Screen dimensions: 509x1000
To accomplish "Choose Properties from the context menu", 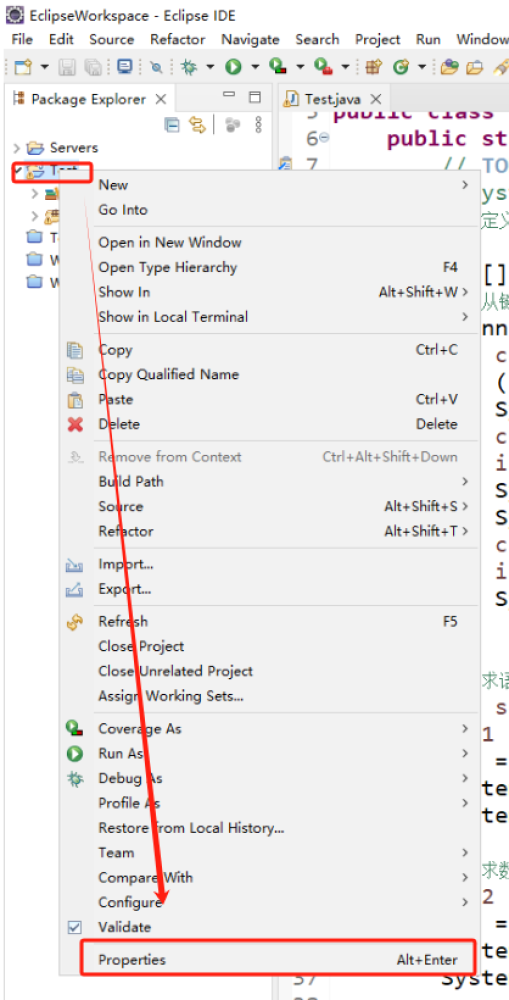I will click(278, 960).
